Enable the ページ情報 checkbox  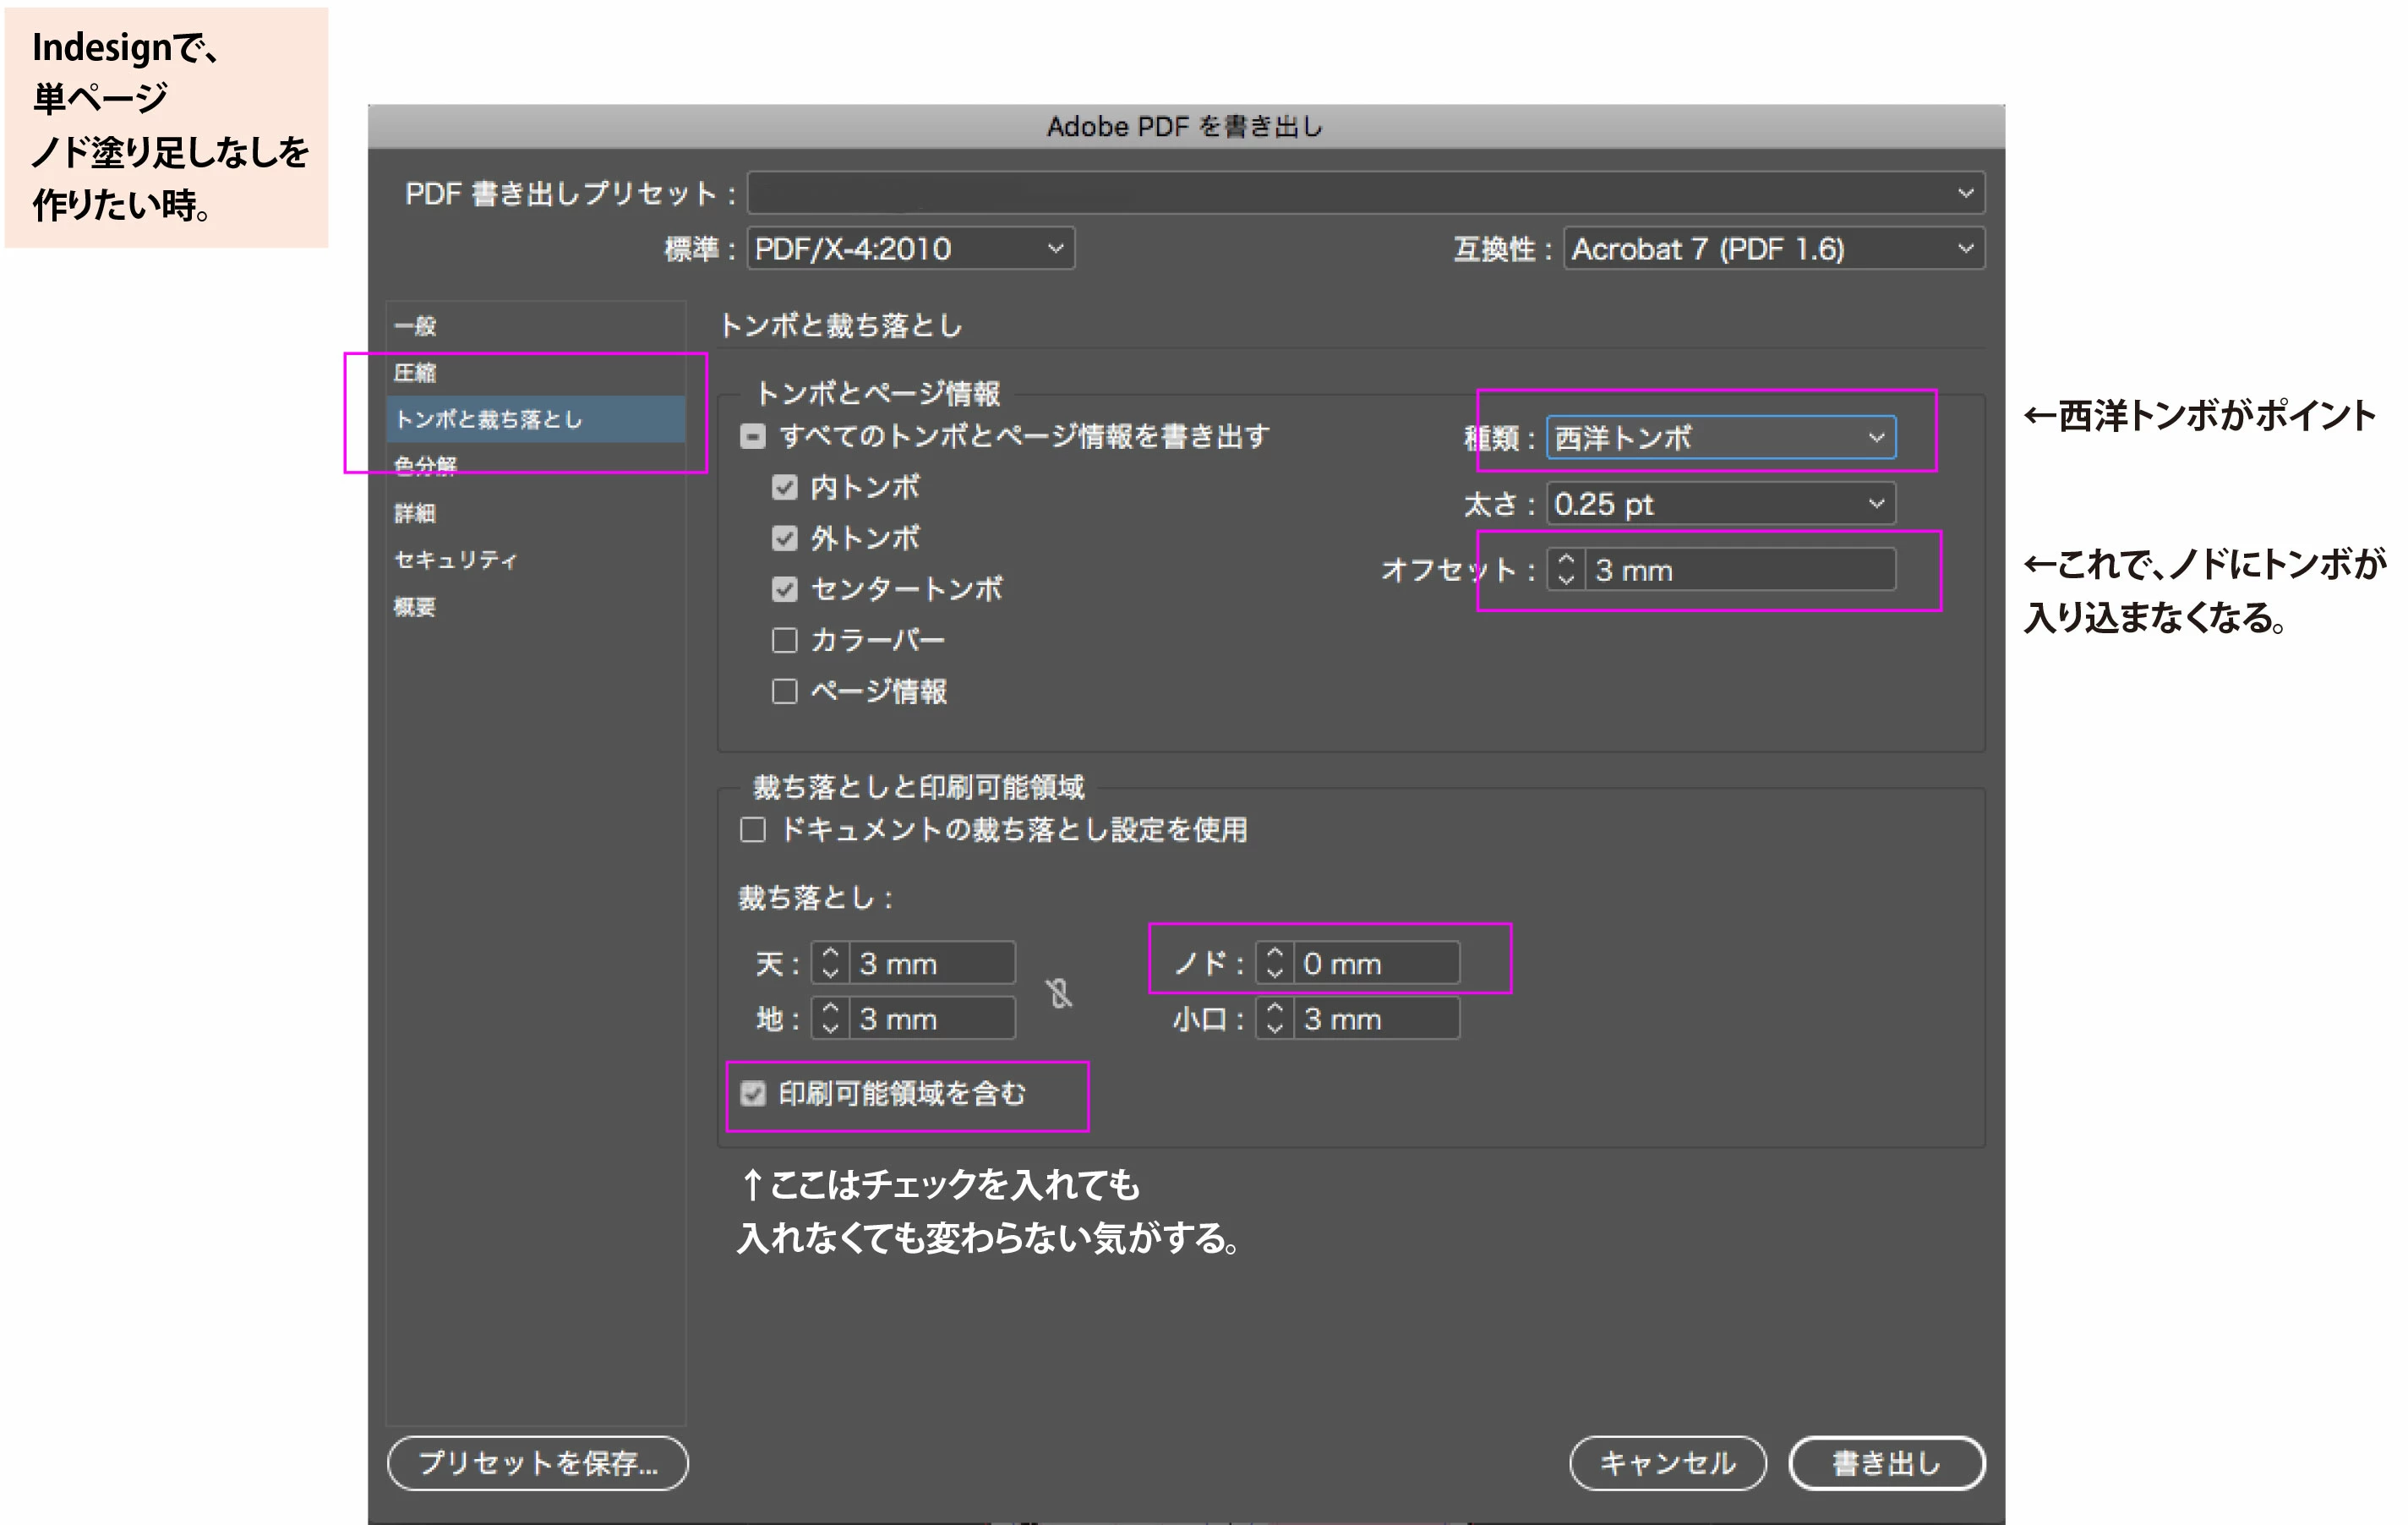tap(785, 691)
